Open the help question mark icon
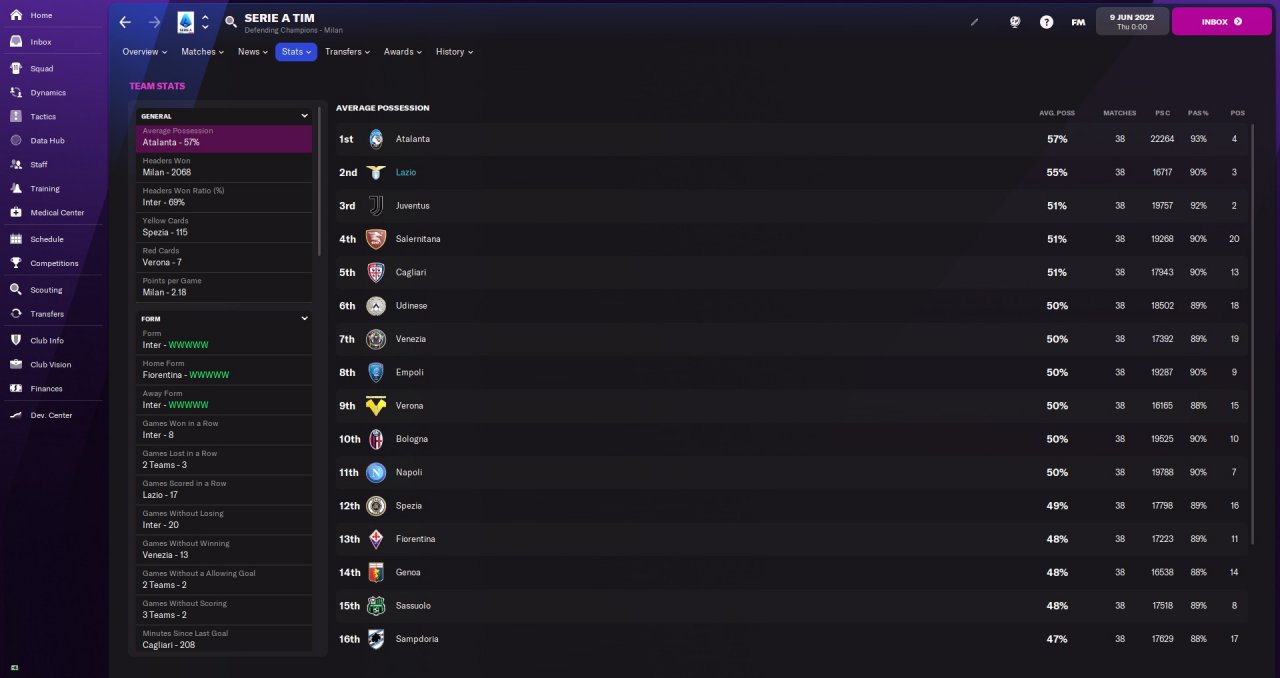The height and width of the screenshot is (678, 1280). (x=1046, y=22)
